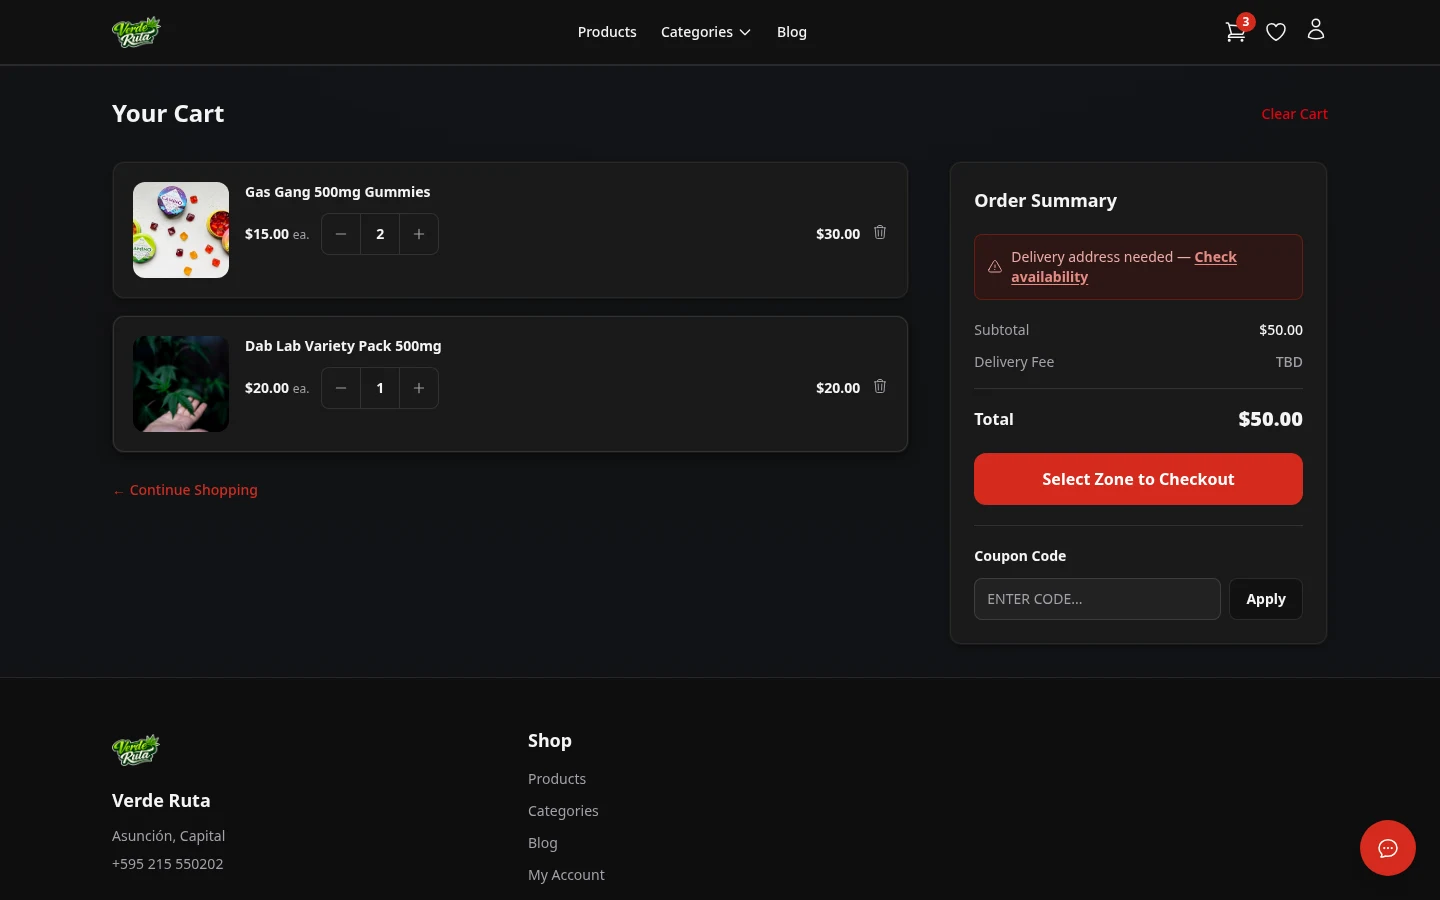This screenshot has width=1440, height=900.
Task: Clear the entire cart
Action: coord(1294,113)
